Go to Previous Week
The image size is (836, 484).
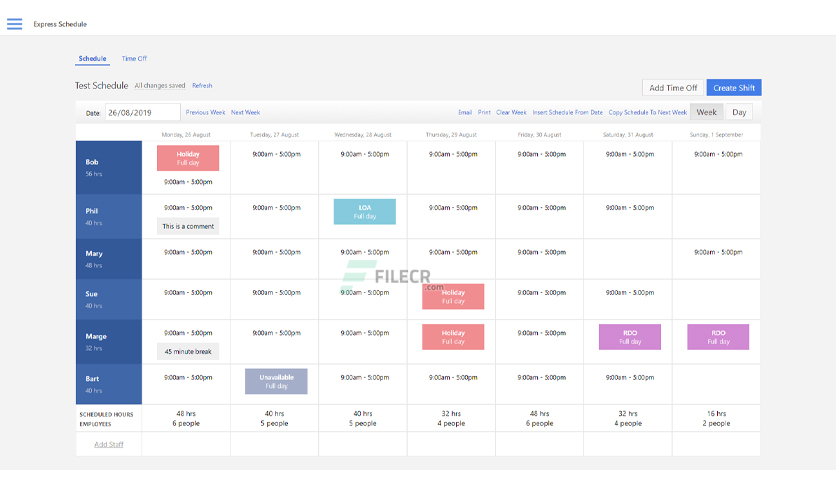[205, 112]
